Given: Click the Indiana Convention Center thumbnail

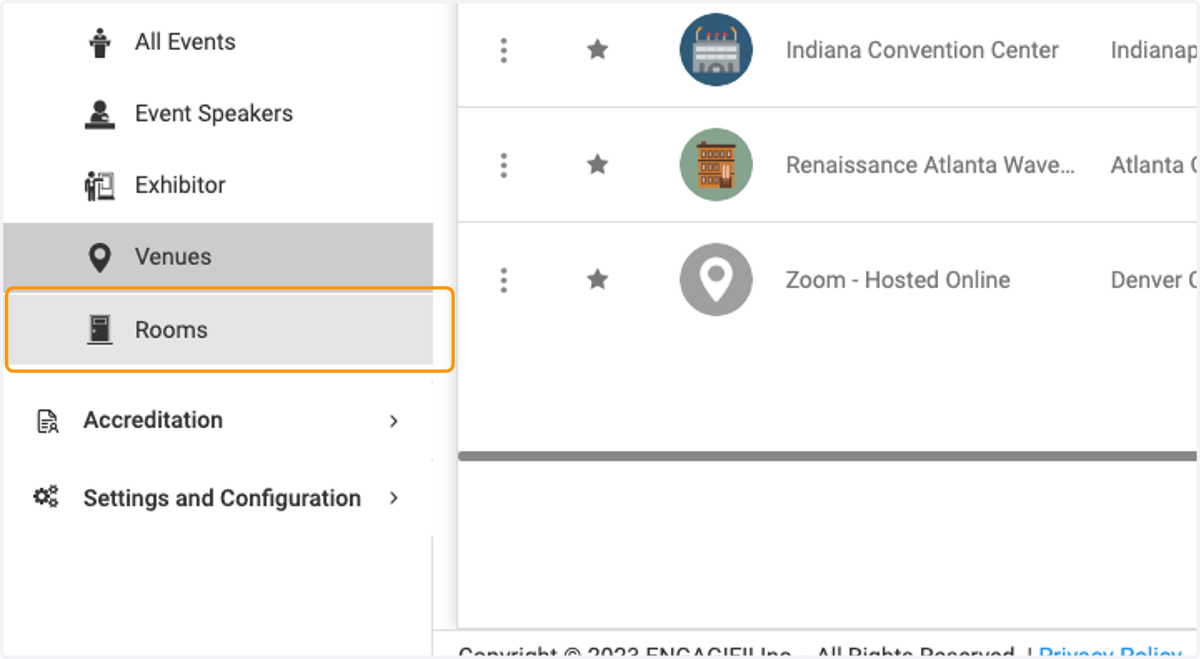Looking at the screenshot, I should [x=716, y=50].
